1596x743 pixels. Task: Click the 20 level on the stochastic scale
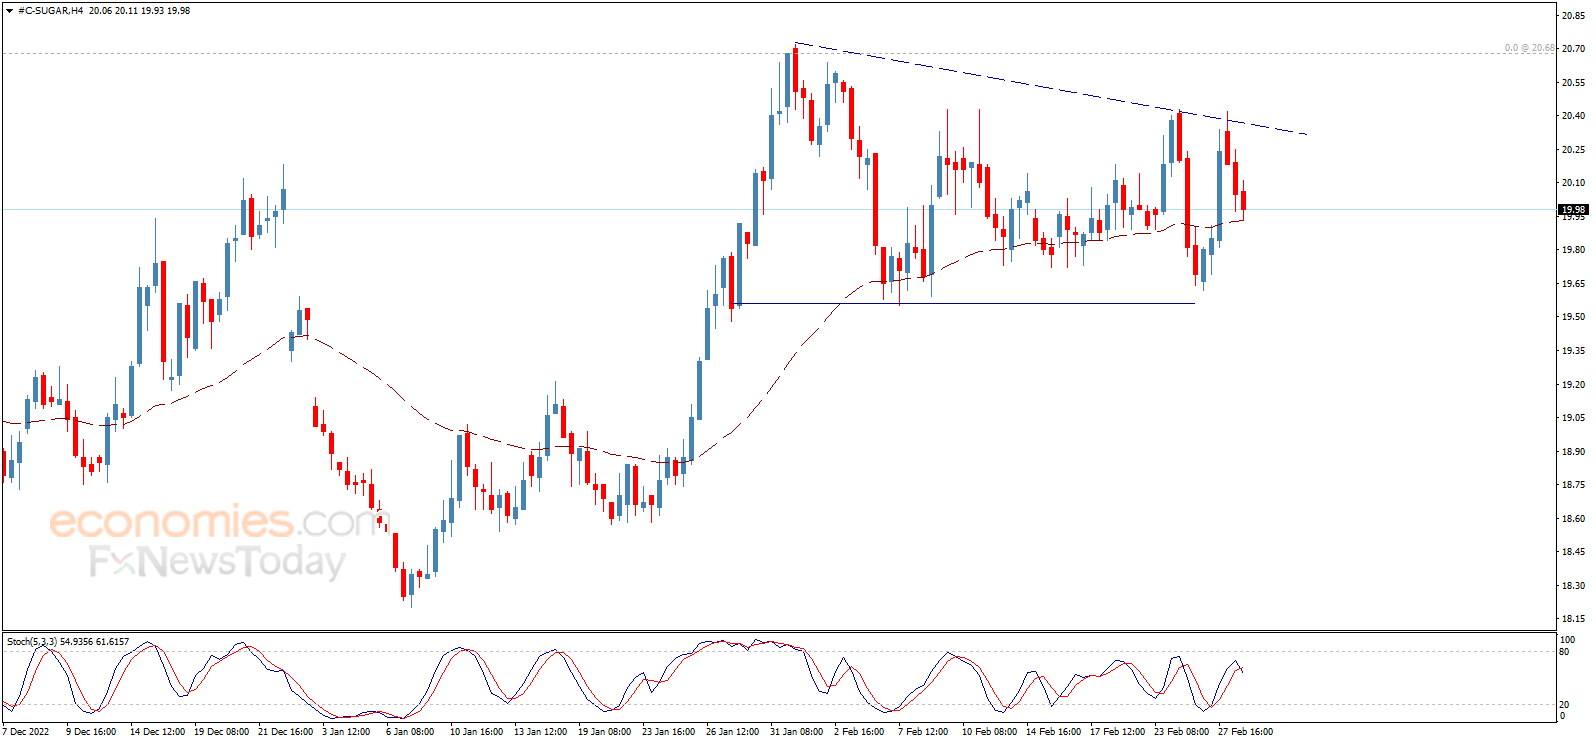(x=1565, y=705)
